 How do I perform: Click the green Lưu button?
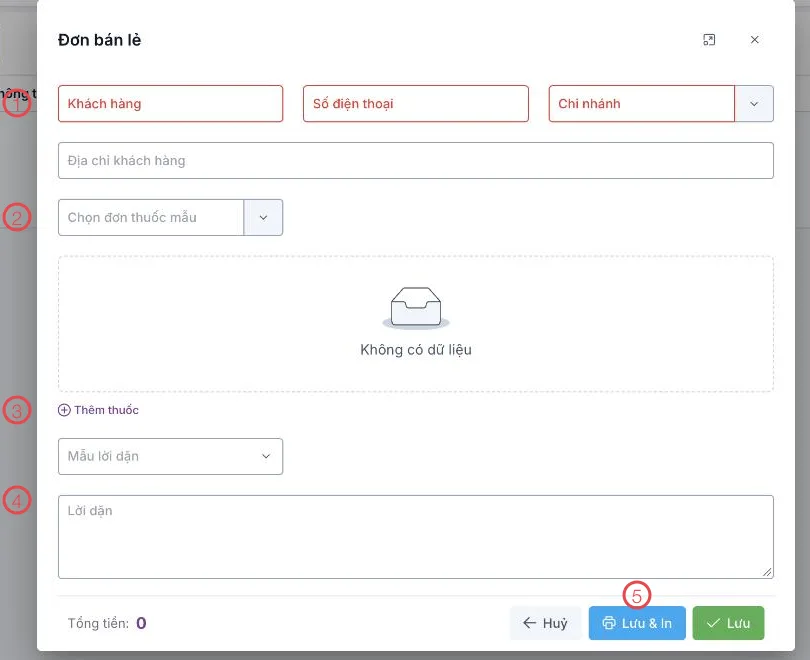[728, 623]
